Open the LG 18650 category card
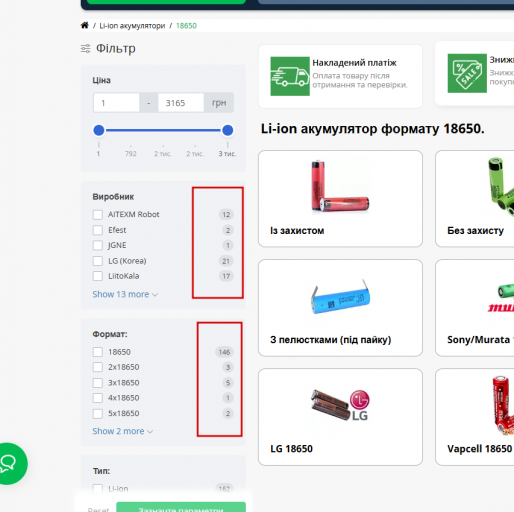The height and width of the screenshot is (512, 514). [x=340, y=417]
